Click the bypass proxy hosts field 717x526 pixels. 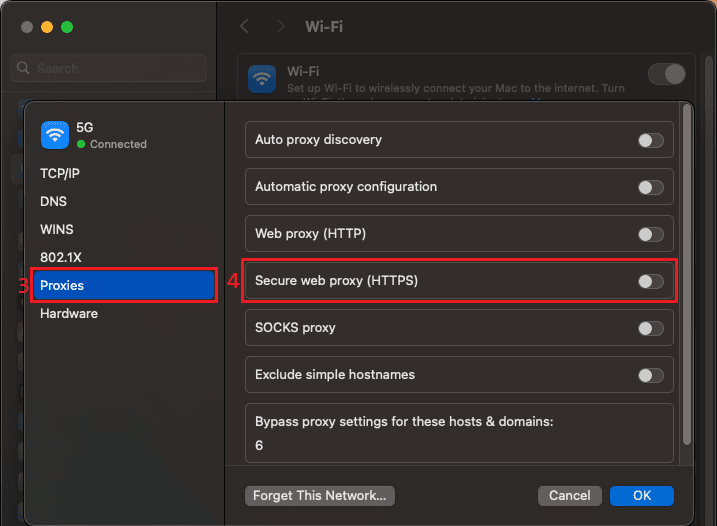click(459, 444)
